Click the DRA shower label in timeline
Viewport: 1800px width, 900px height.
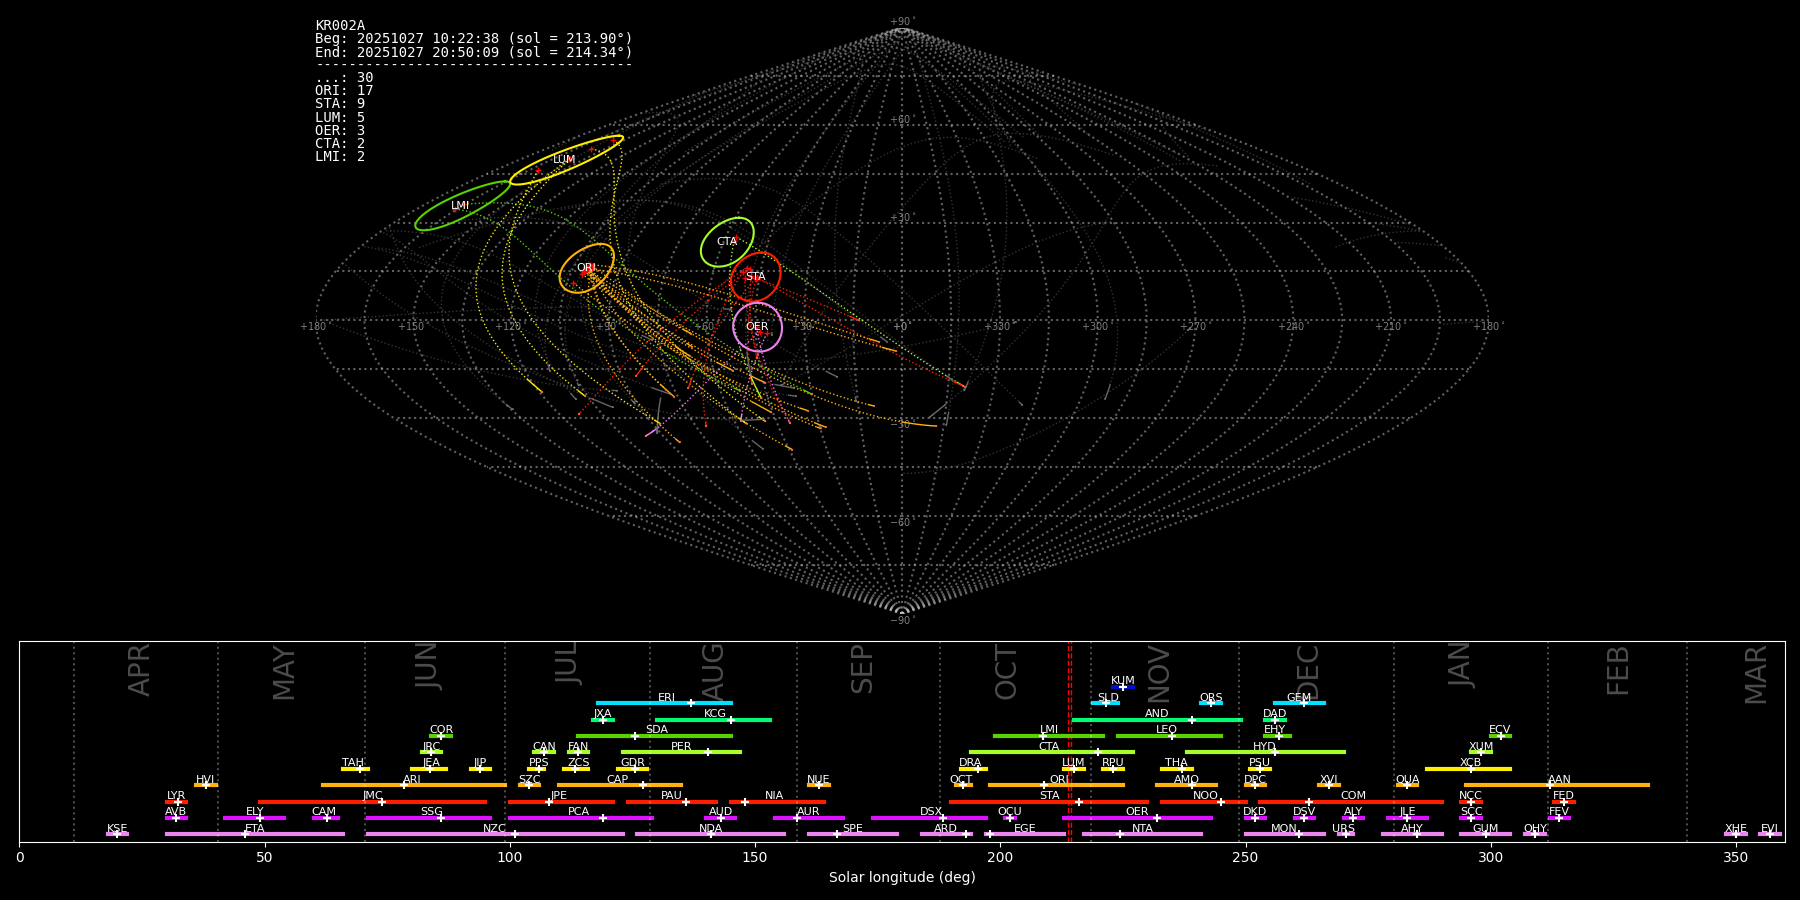click(x=970, y=763)
